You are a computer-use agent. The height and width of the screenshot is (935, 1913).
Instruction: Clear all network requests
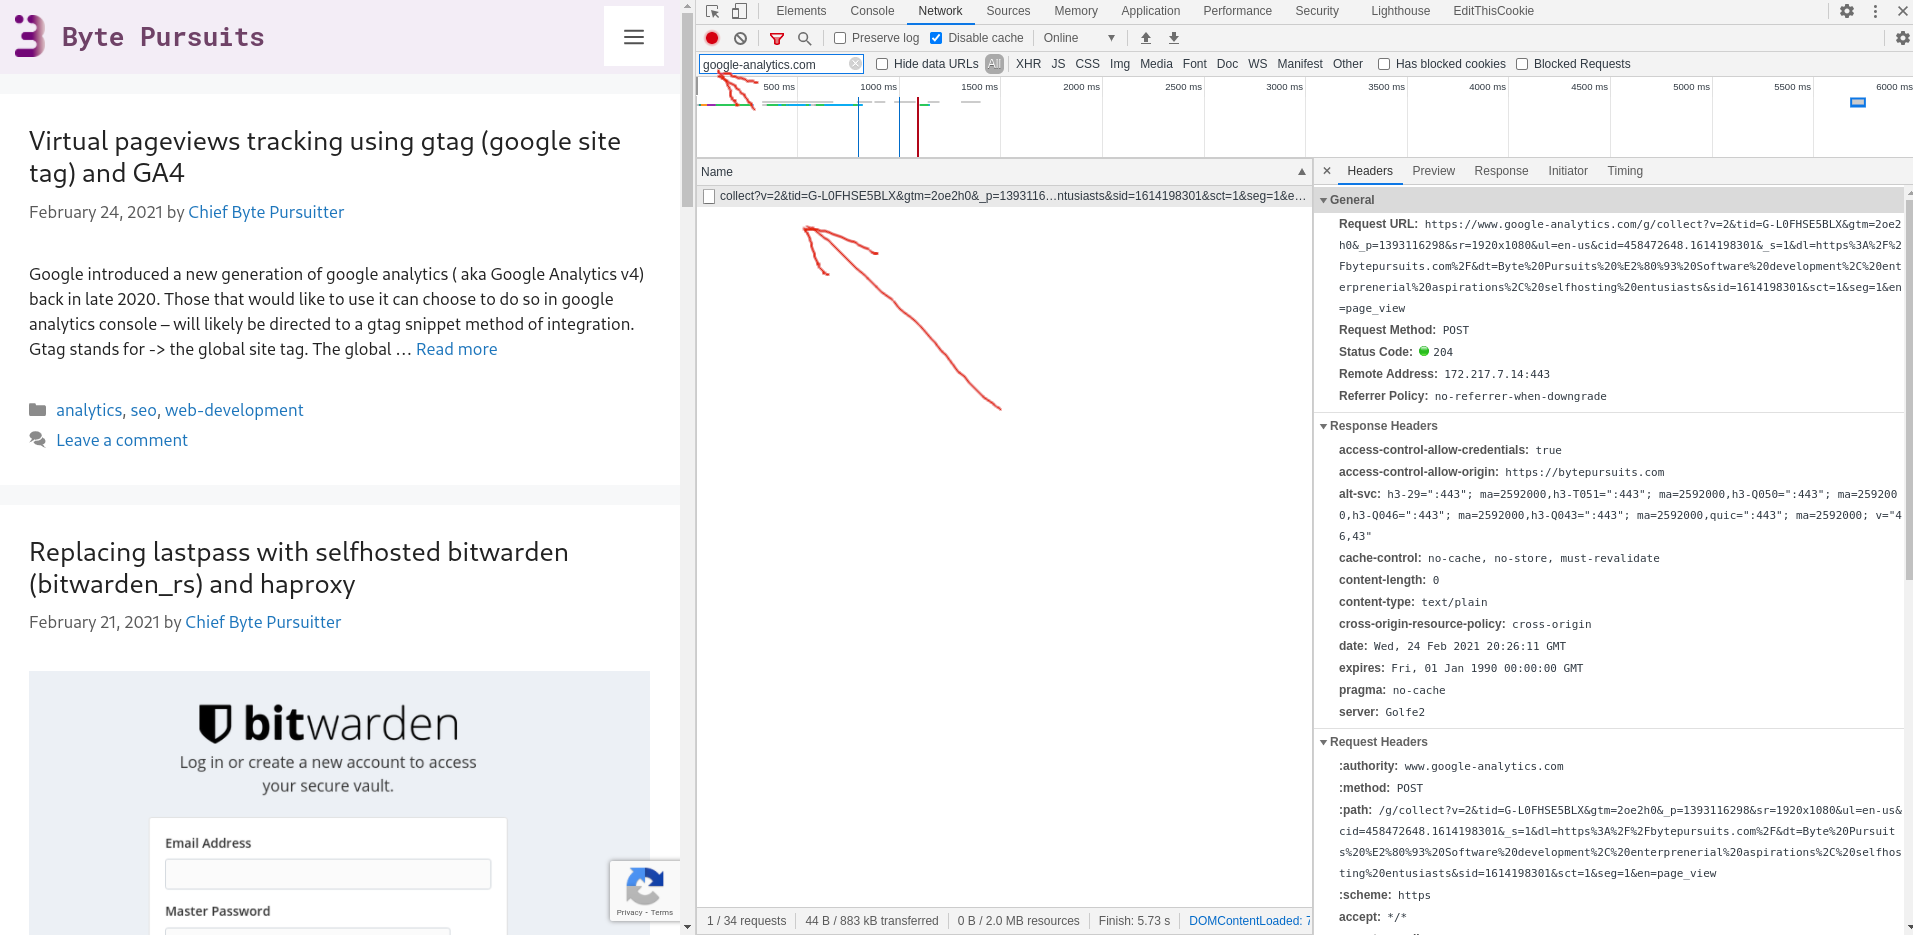click(x=740, y=37)
